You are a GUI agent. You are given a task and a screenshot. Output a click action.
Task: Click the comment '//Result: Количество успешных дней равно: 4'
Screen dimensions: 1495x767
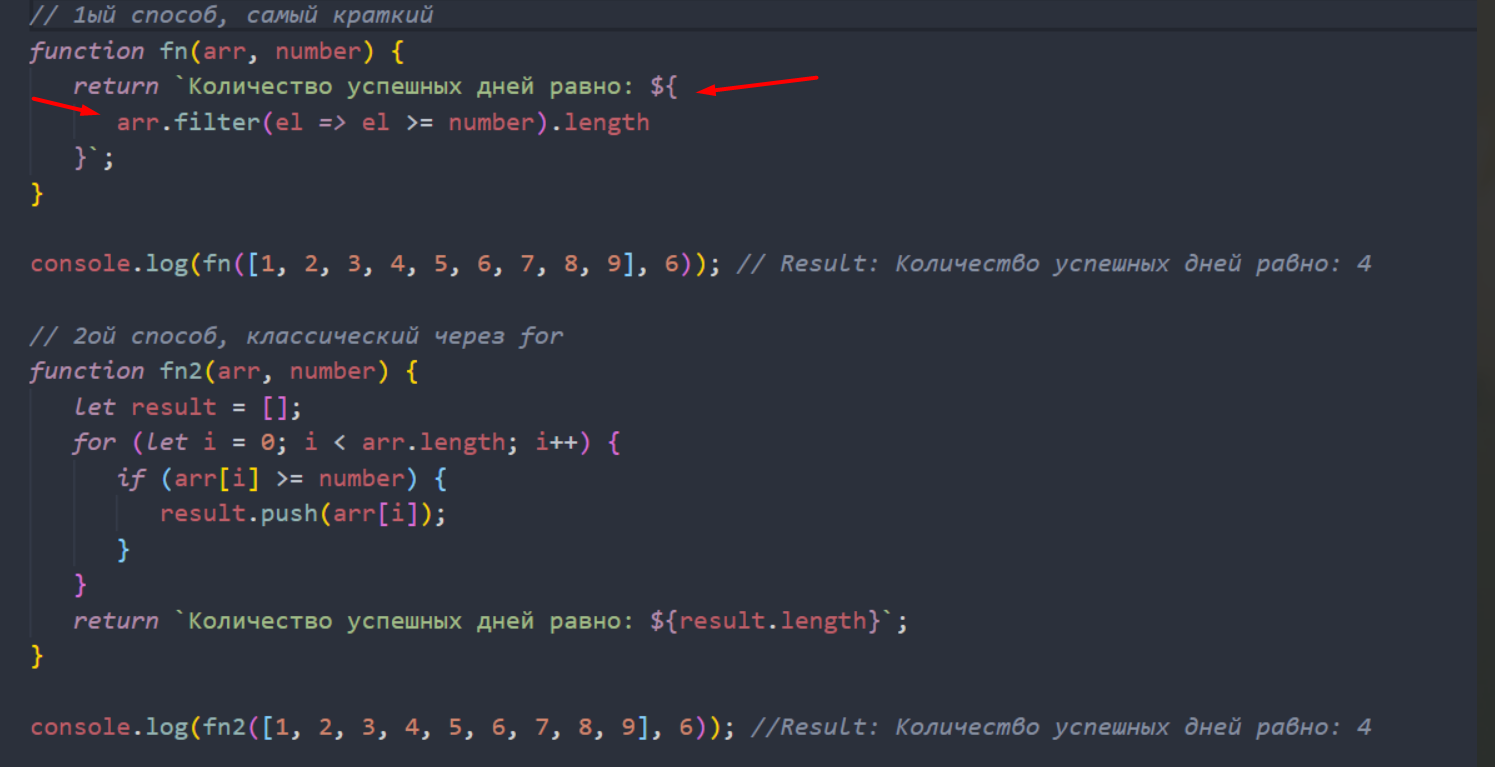(x=1061, y=727)
